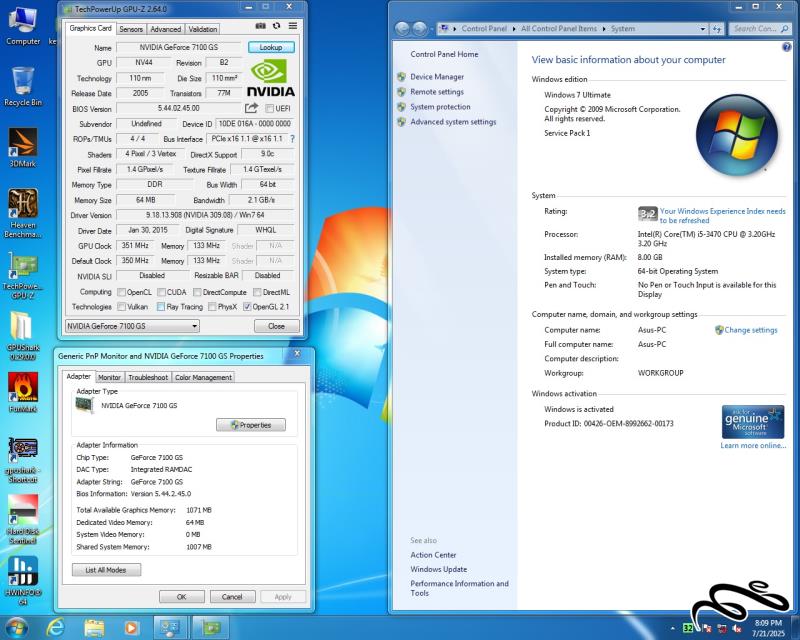The height and width of the screenshot is (640, 800).
Task: Switch to the Monitor tab in Properties
Action: 109,377
